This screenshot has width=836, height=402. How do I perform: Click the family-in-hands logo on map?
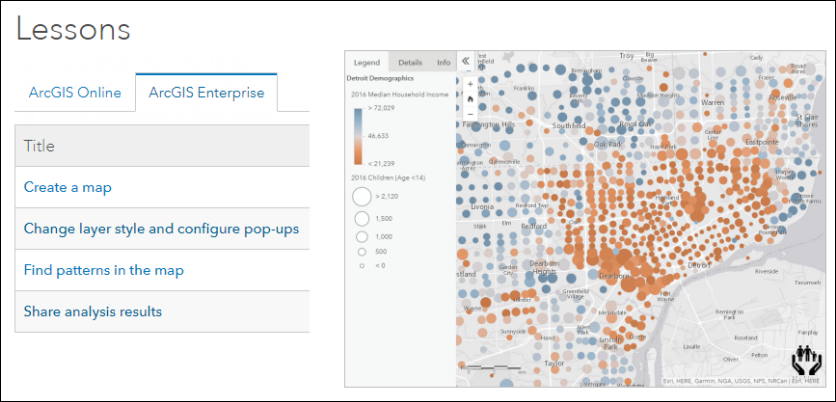click(x=805, y=360)
